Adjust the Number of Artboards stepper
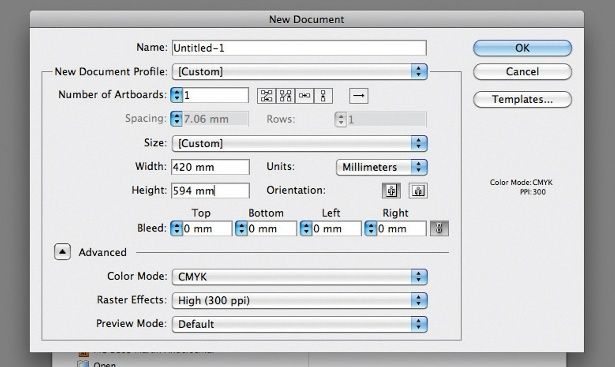Screen dimensions: 615x367 (x=177, y=95)
